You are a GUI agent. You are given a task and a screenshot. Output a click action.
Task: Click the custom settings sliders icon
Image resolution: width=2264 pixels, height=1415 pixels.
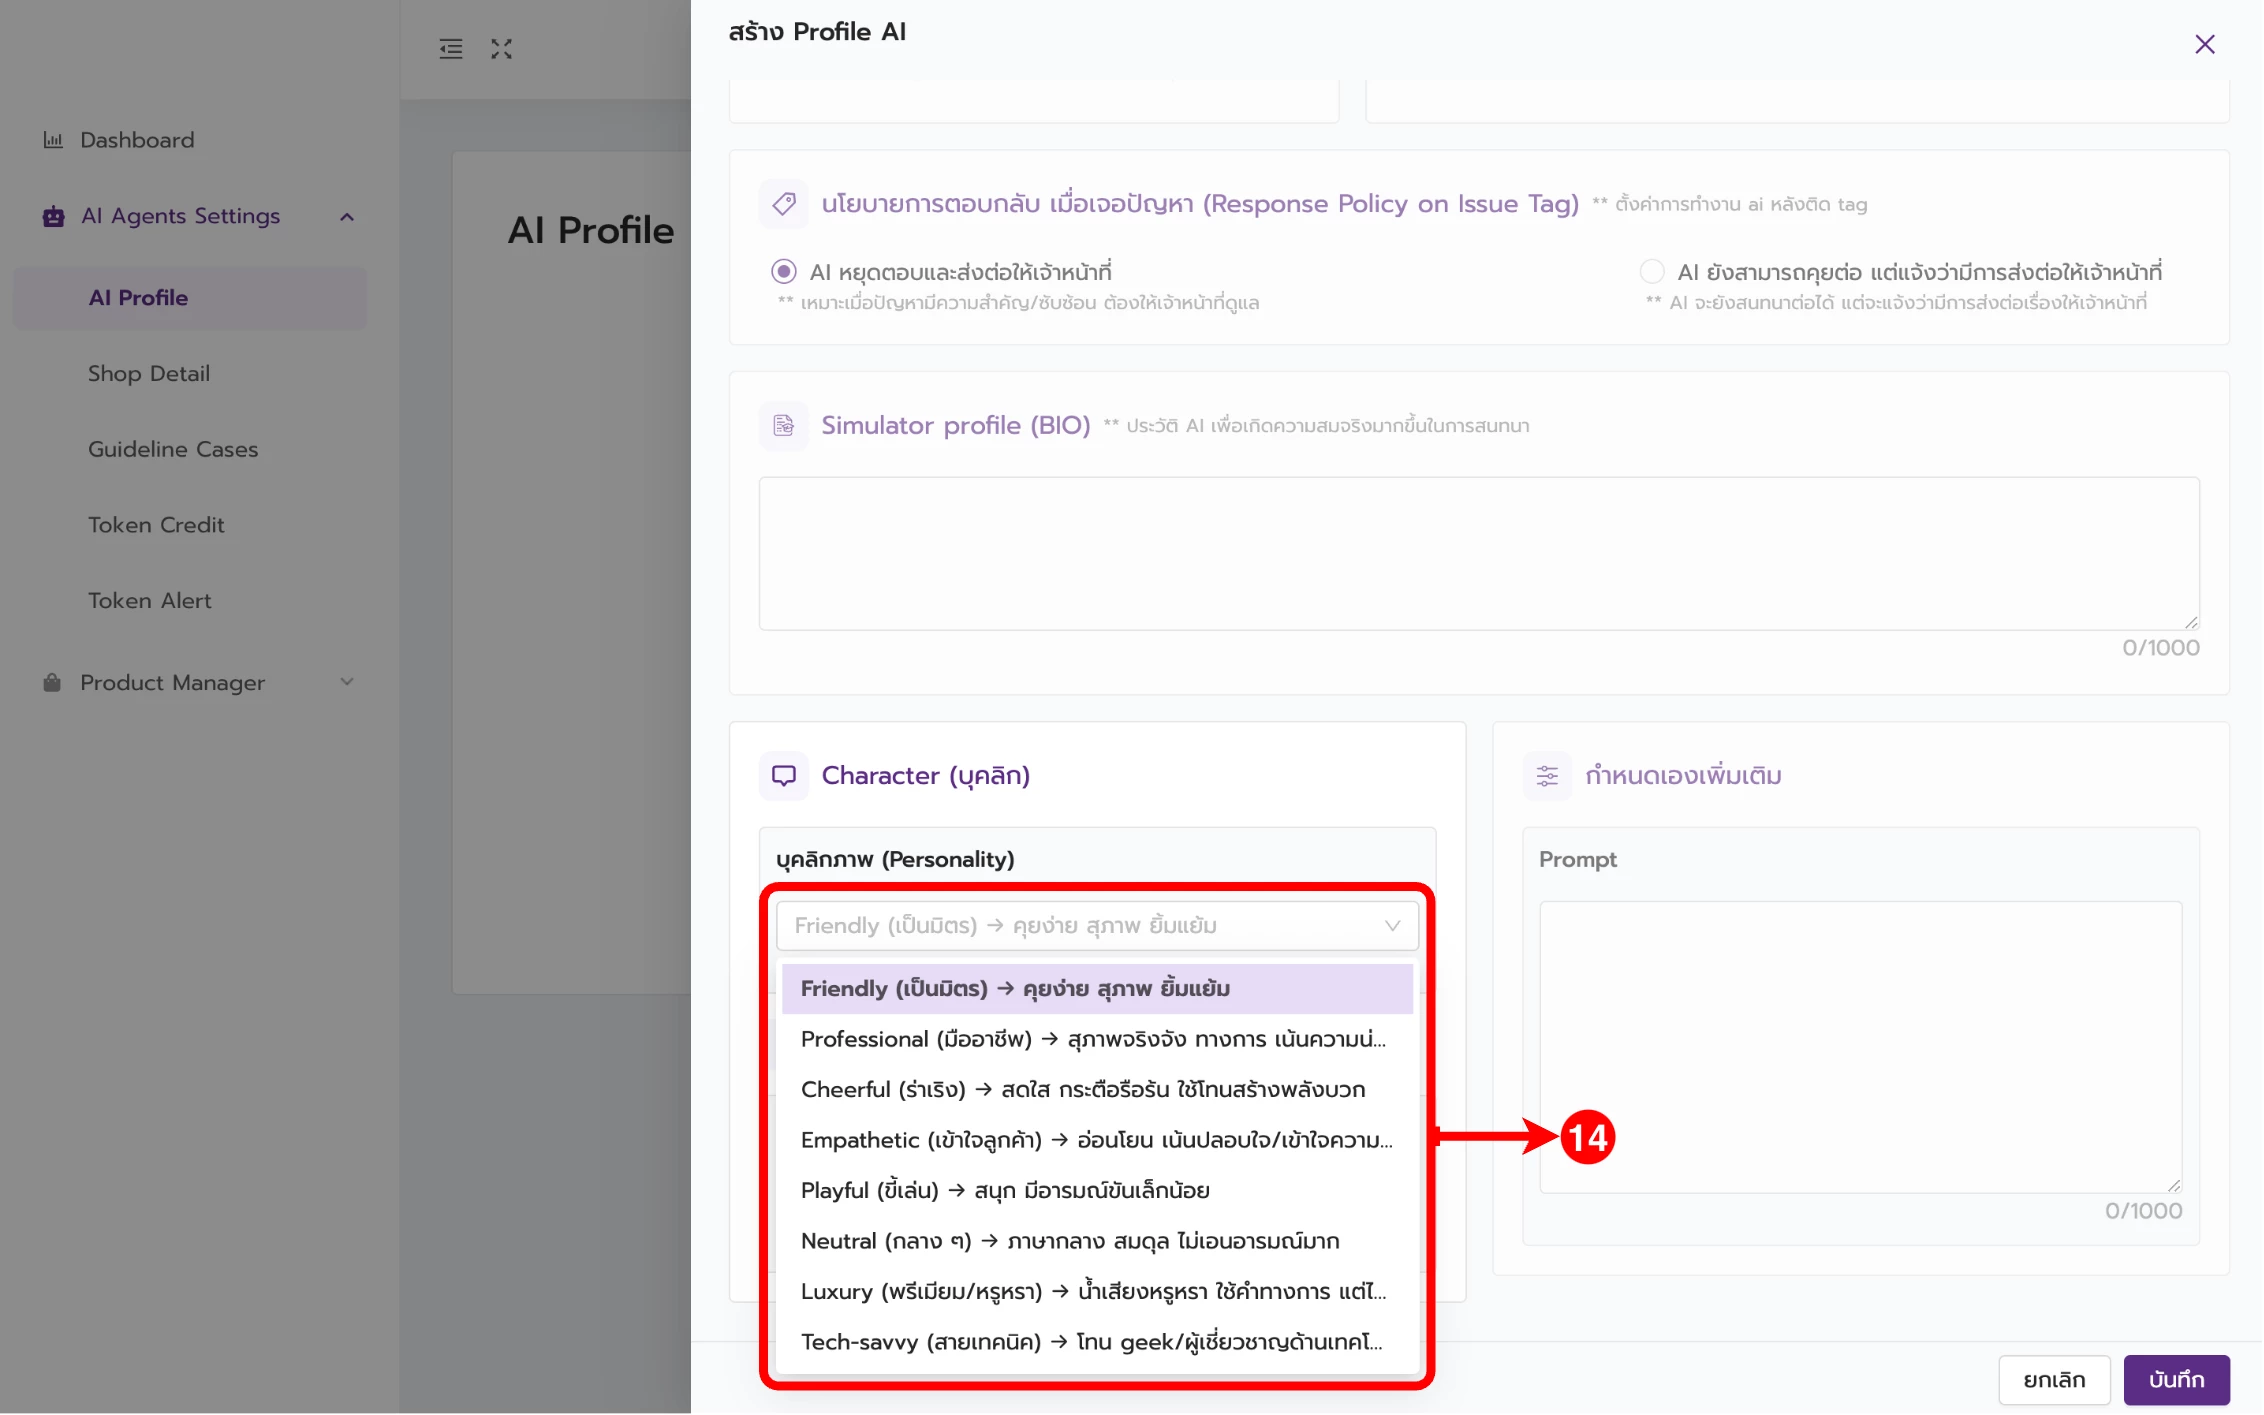[1547, 776]
